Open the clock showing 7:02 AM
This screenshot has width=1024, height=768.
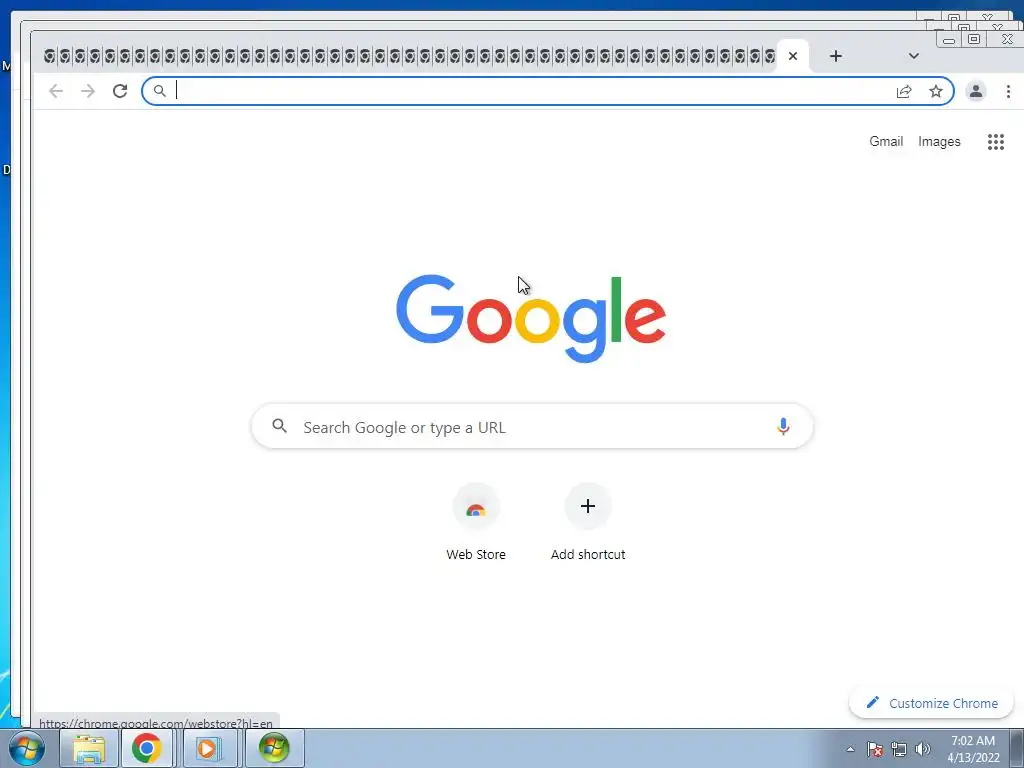point(973,749)
